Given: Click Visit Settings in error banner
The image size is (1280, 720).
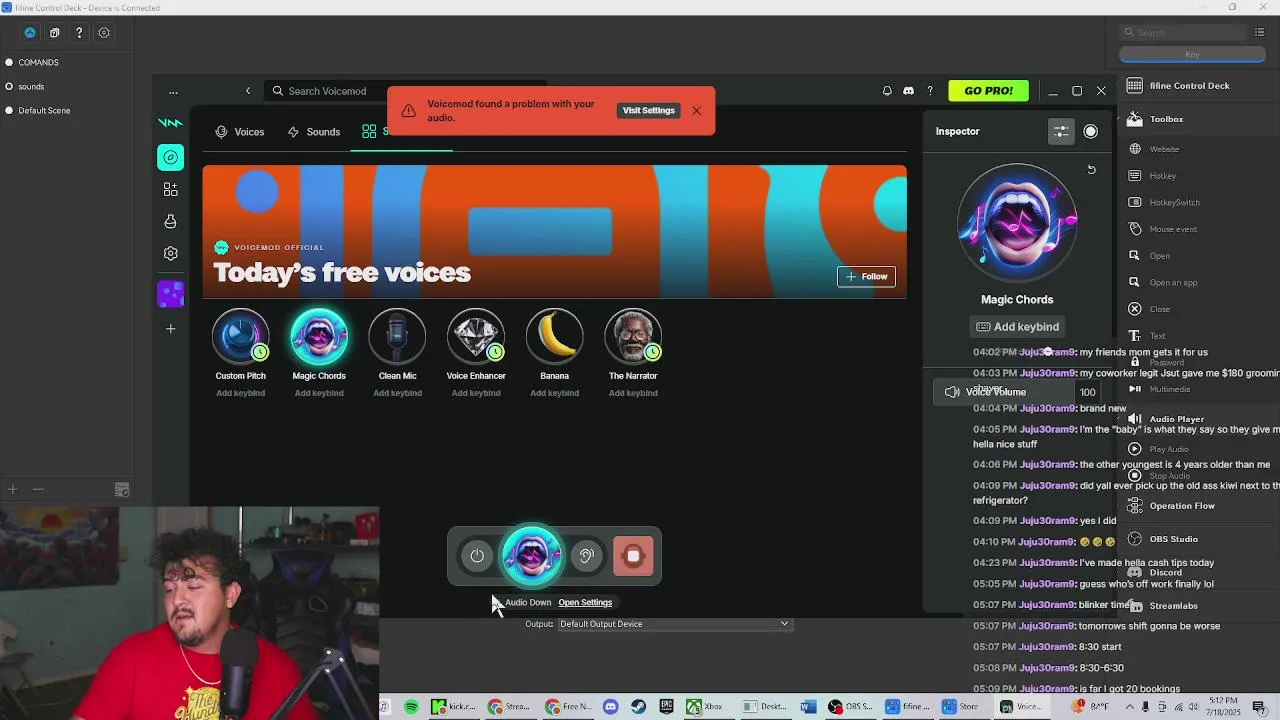Looking at the screenshot, I should (649, 110).
